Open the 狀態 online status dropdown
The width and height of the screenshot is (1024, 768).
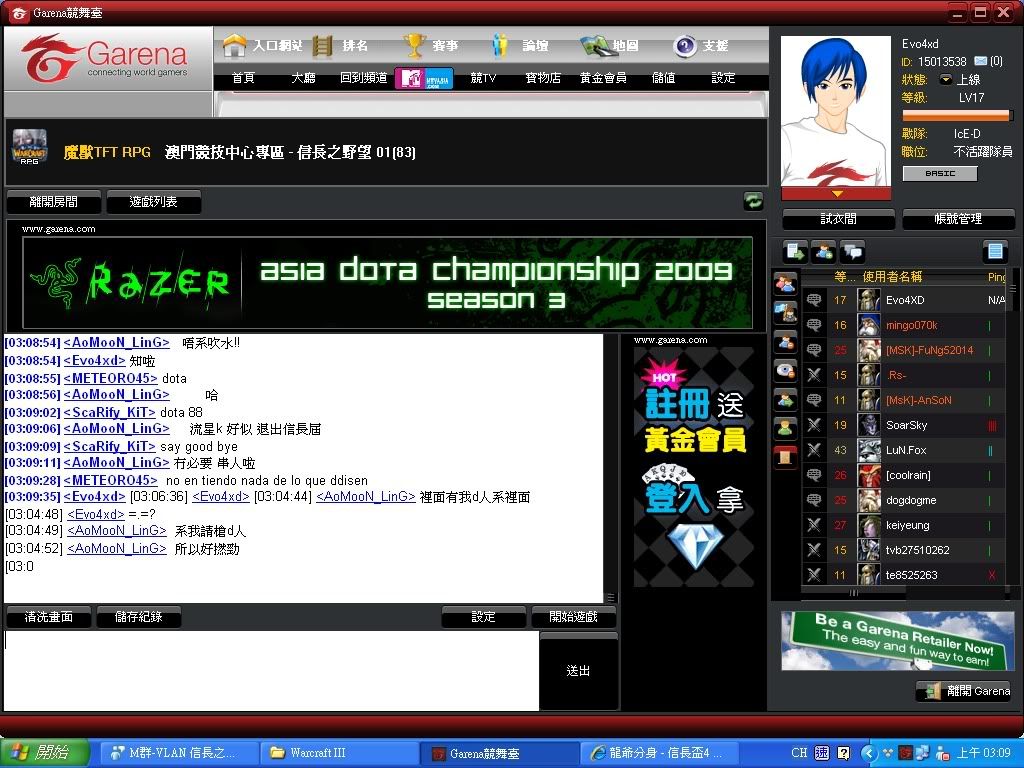[946, 80]
